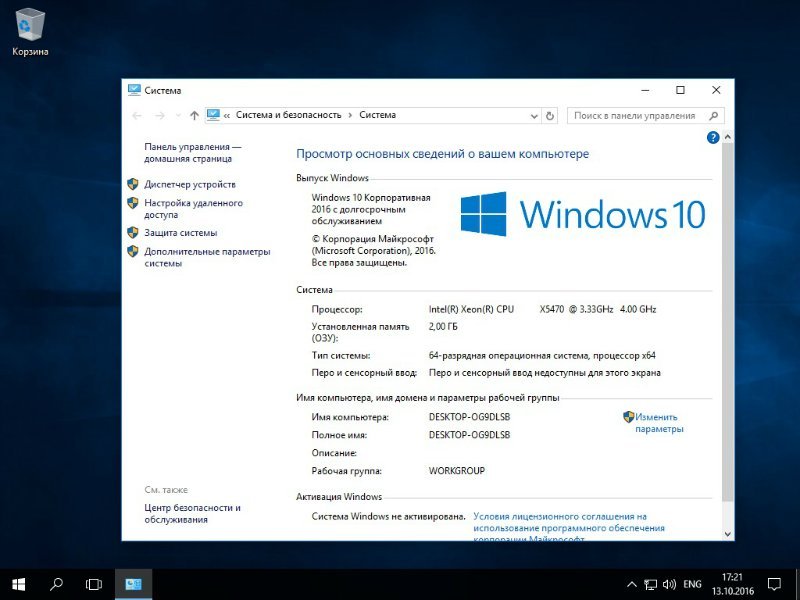Image resolution: width=800 pixels, height=600 pixels.
Task: Open the Windows Start menu
Action: click(18, 584)
